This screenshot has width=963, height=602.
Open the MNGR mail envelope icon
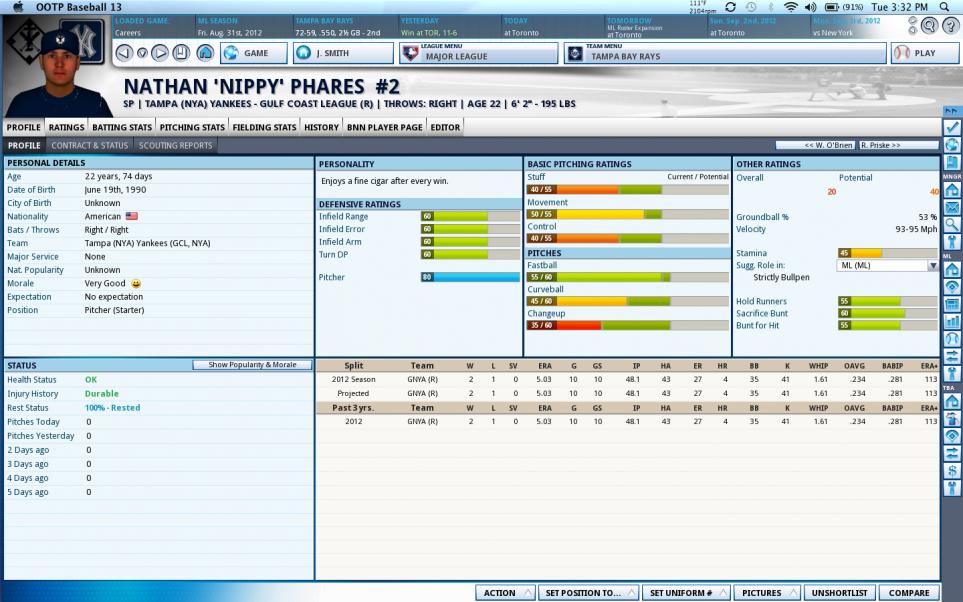point(952,207)
